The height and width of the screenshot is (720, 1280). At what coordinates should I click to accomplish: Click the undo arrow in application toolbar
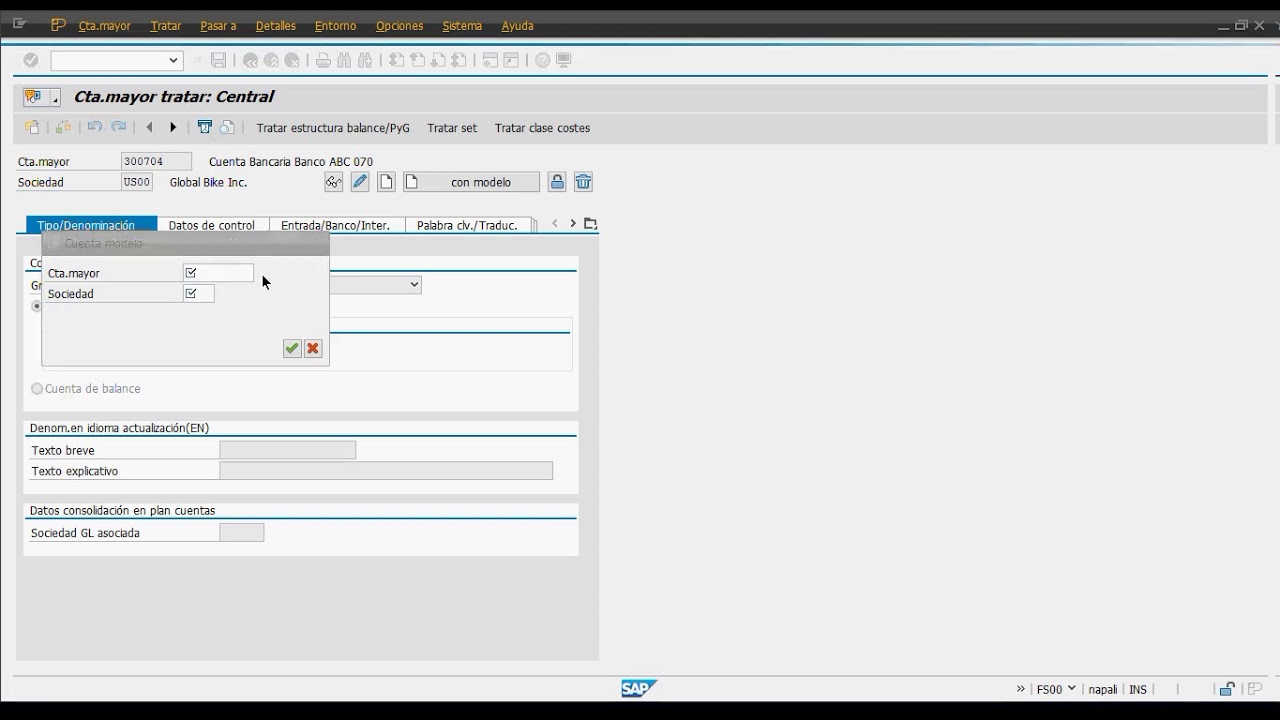pyautogui.click(x=95, y=127)
